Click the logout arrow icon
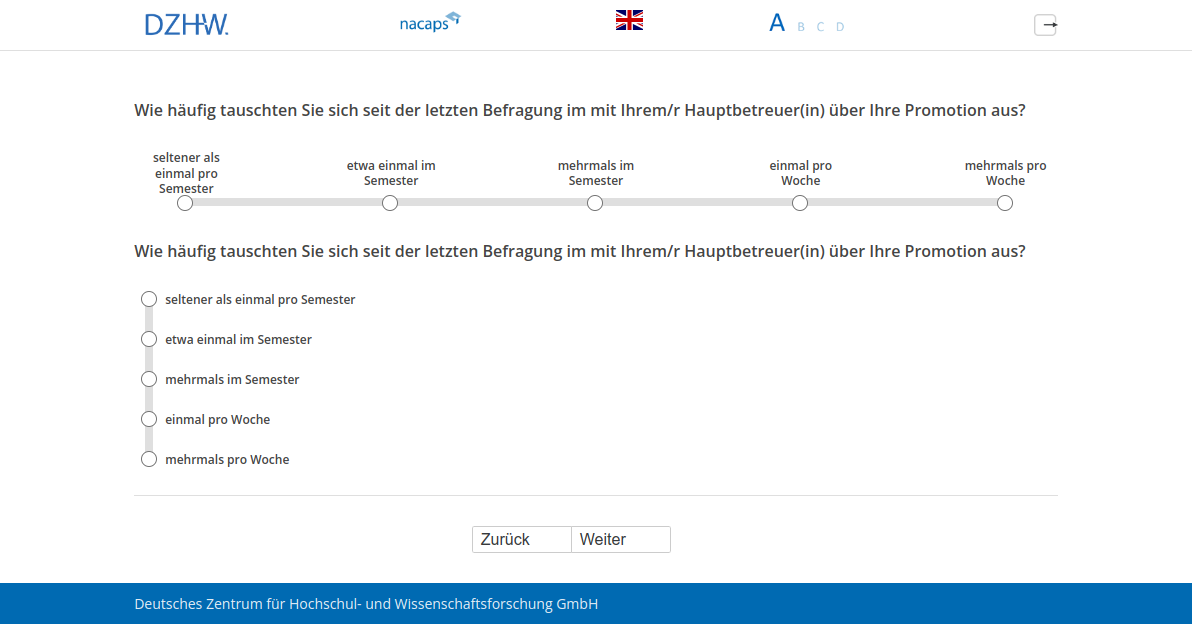1192x633 pixels. 1045,25
